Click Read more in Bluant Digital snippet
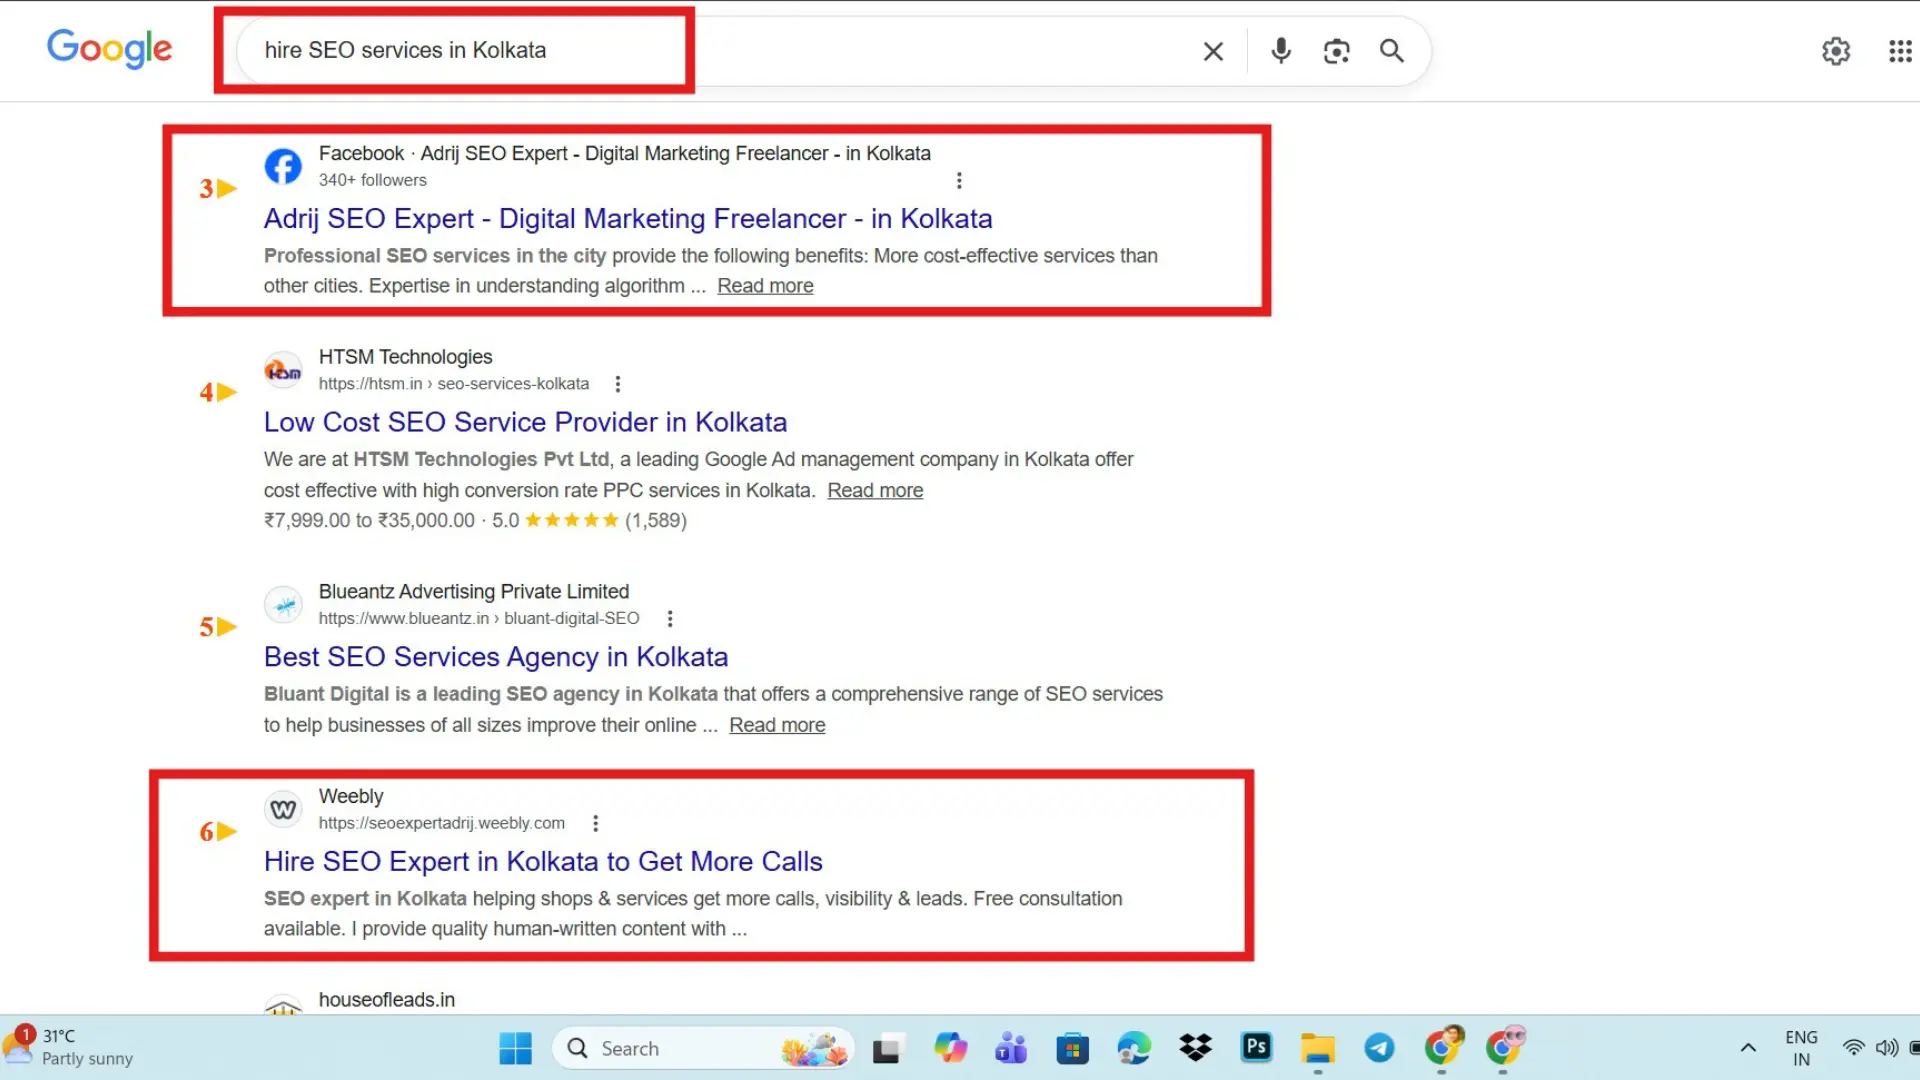Screen dimensions: 1920x1080 point(777,725)
